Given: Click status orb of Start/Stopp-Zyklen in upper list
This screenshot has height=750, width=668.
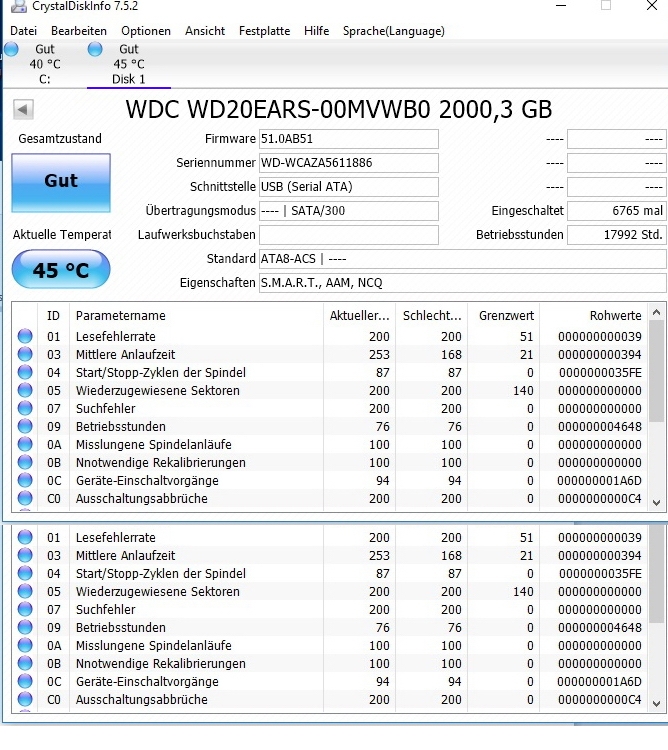Looking at the screenshot, I should (x=25, y=373).
